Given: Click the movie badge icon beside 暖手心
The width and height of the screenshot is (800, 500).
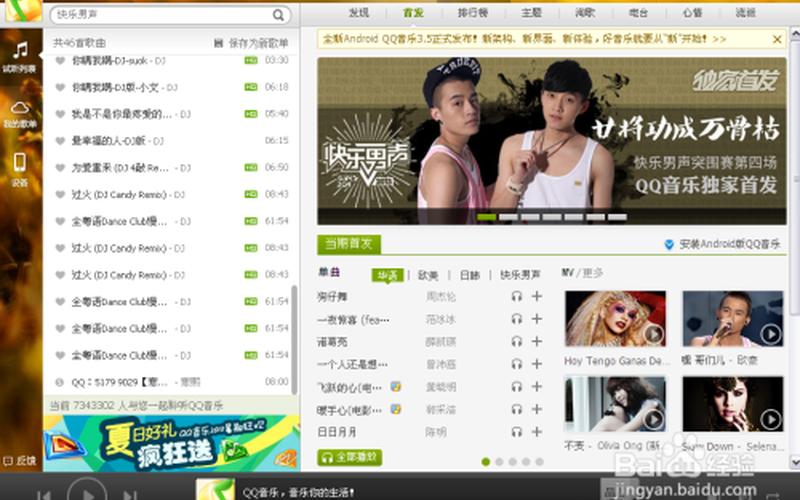Looking at the screenshot, I should point(395,409).
